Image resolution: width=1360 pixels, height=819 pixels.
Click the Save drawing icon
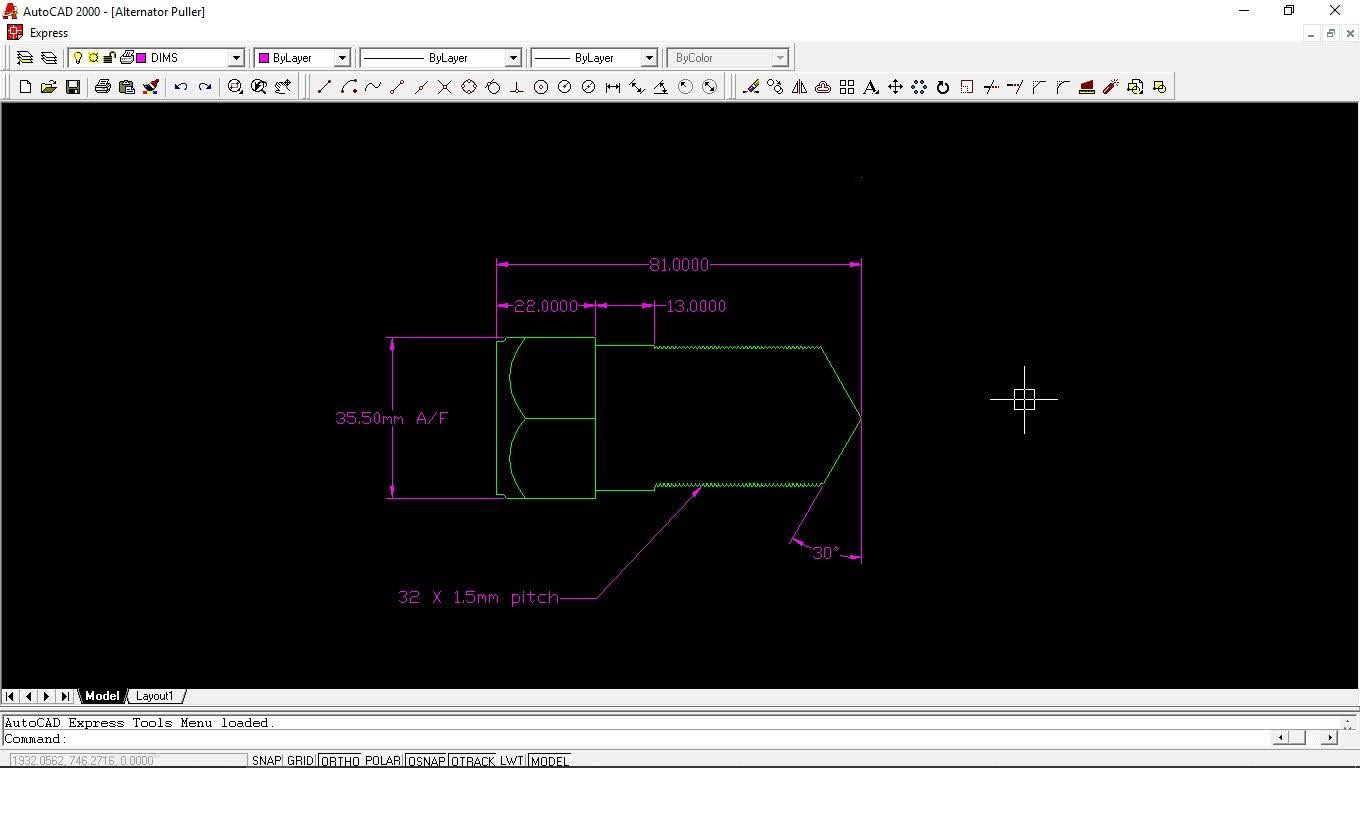point(73,88)
